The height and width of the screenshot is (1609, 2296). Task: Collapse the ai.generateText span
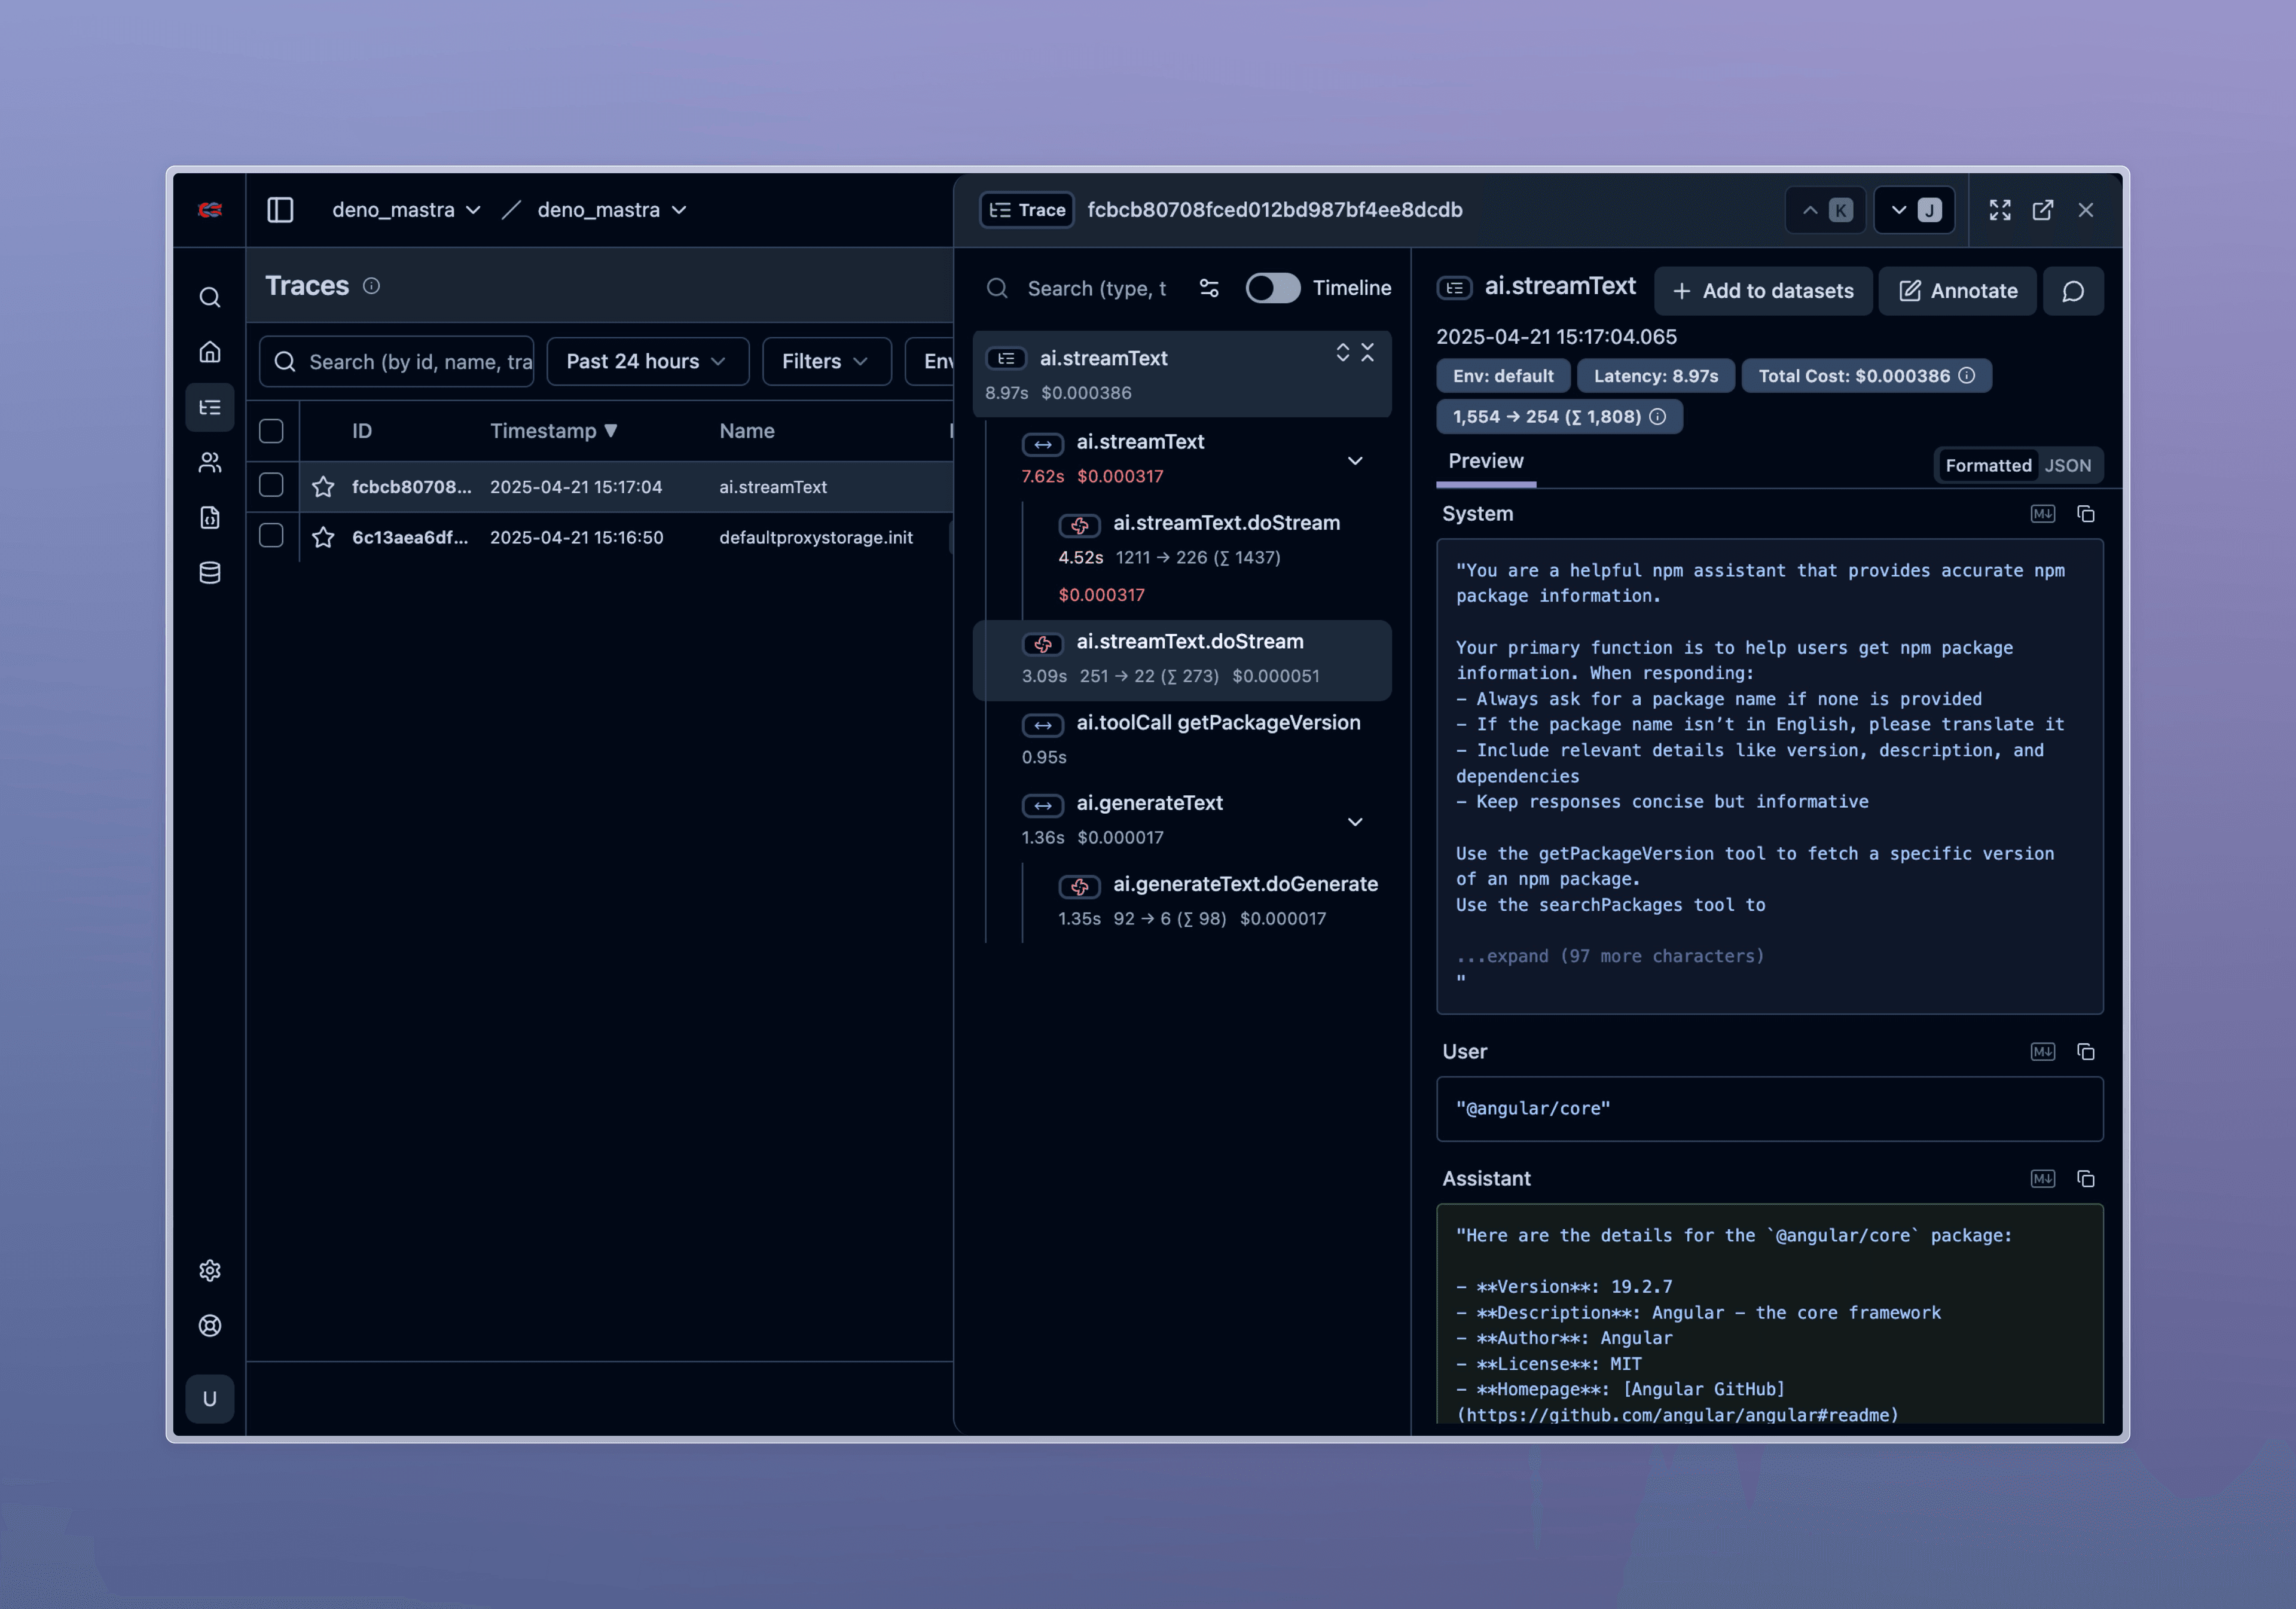pyautogui.click(x=1355, y=822)
